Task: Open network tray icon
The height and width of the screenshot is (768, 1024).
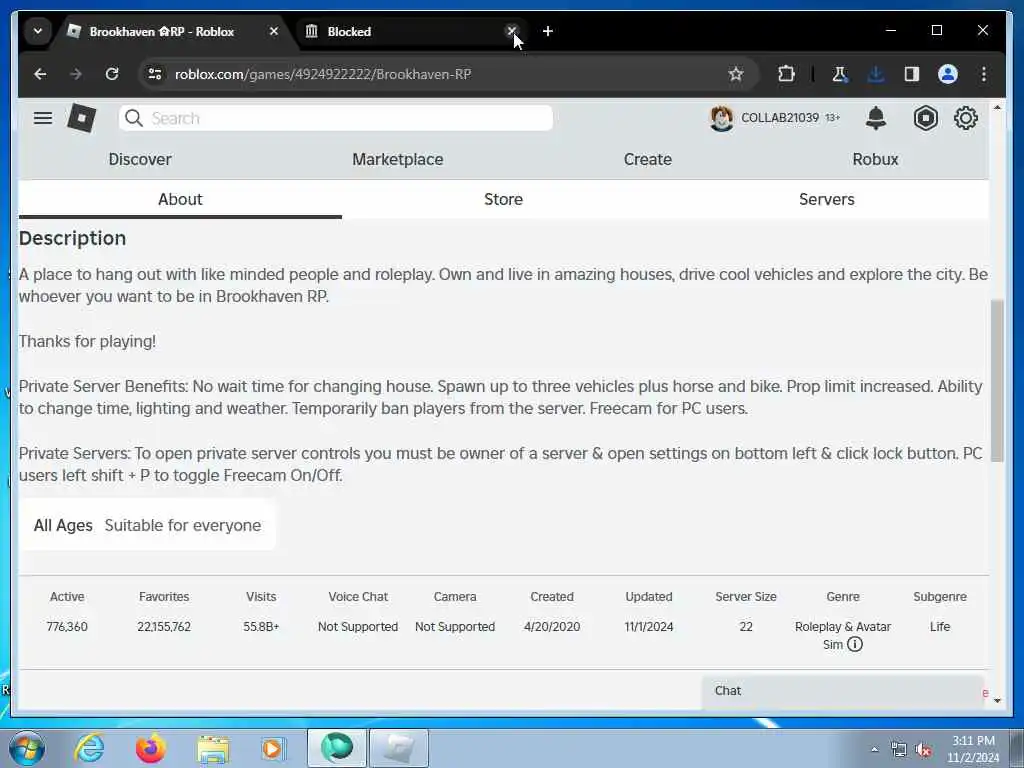Action: pos(899,750)
